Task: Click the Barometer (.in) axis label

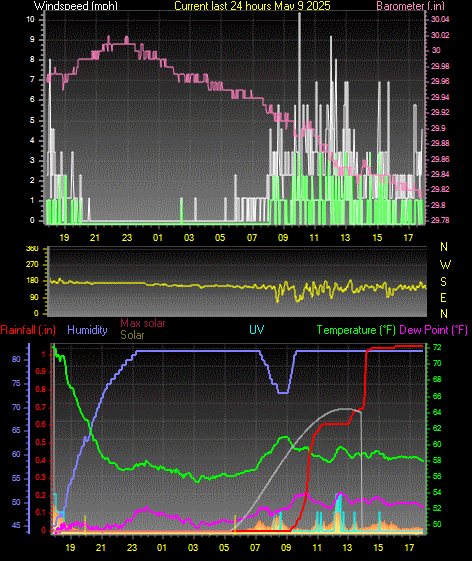Action: click(410, 6)
